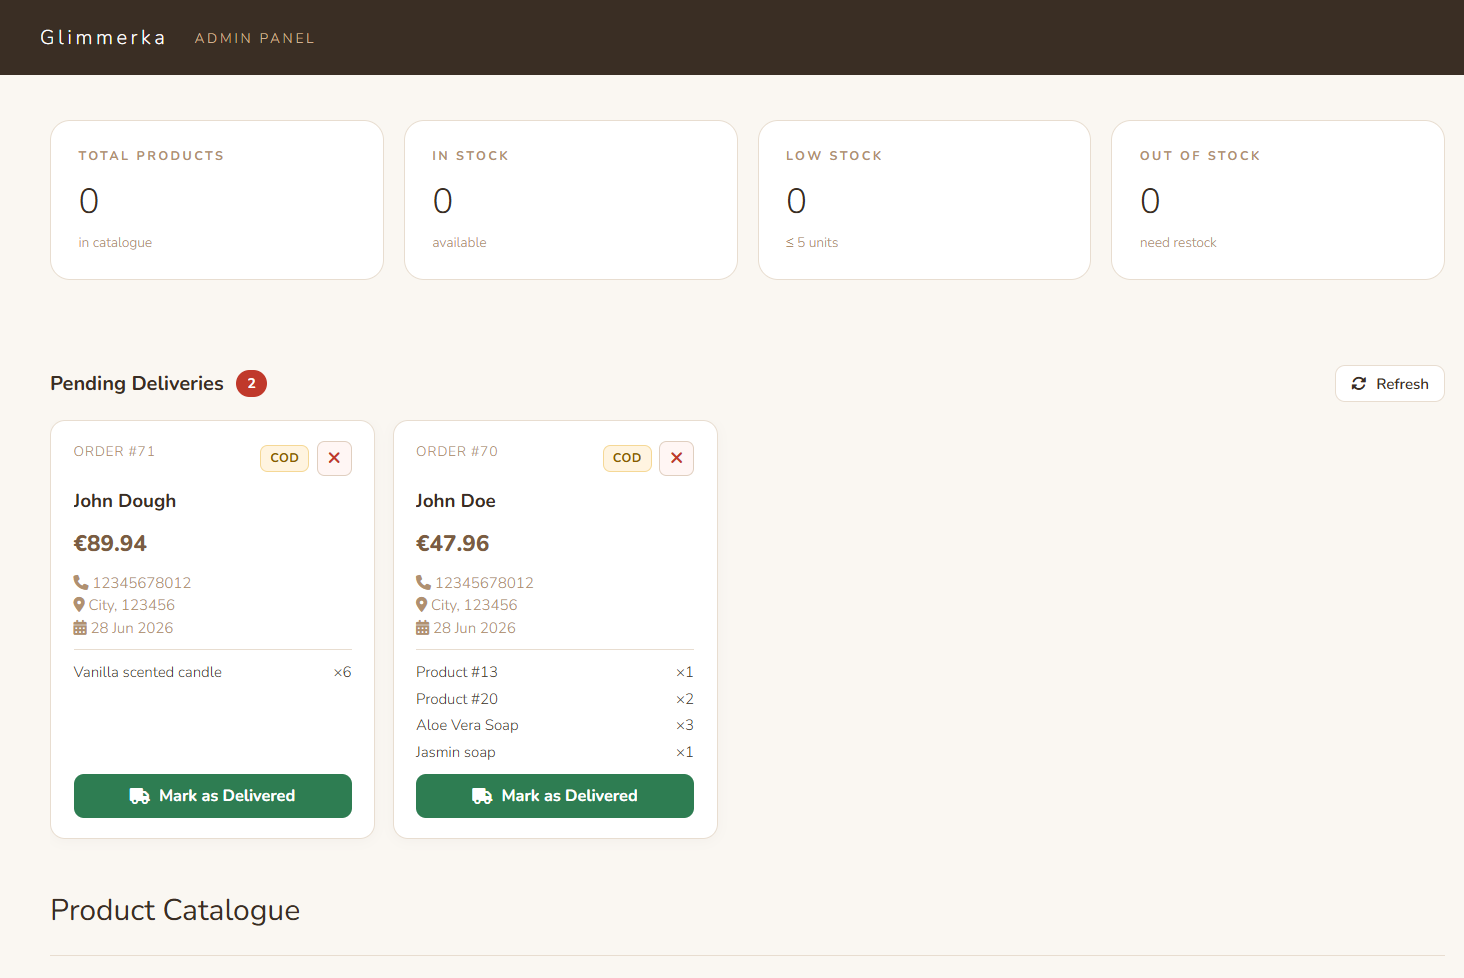
Task: Mark John Dough's order as delivered
Action: point(213,796)
